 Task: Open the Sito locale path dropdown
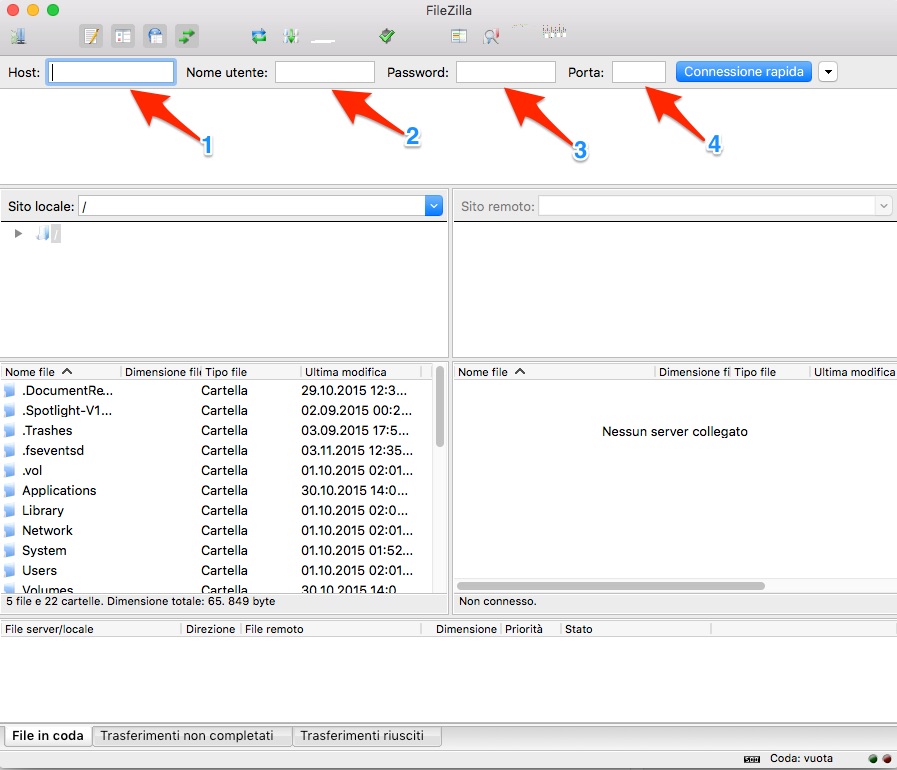[434, 206]
